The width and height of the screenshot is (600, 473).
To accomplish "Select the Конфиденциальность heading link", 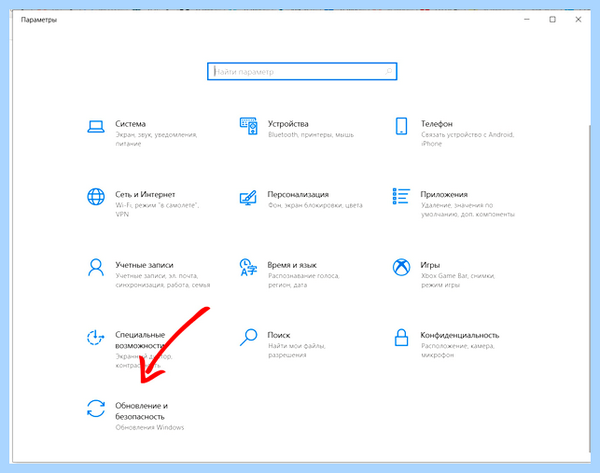I will (460, 335).
